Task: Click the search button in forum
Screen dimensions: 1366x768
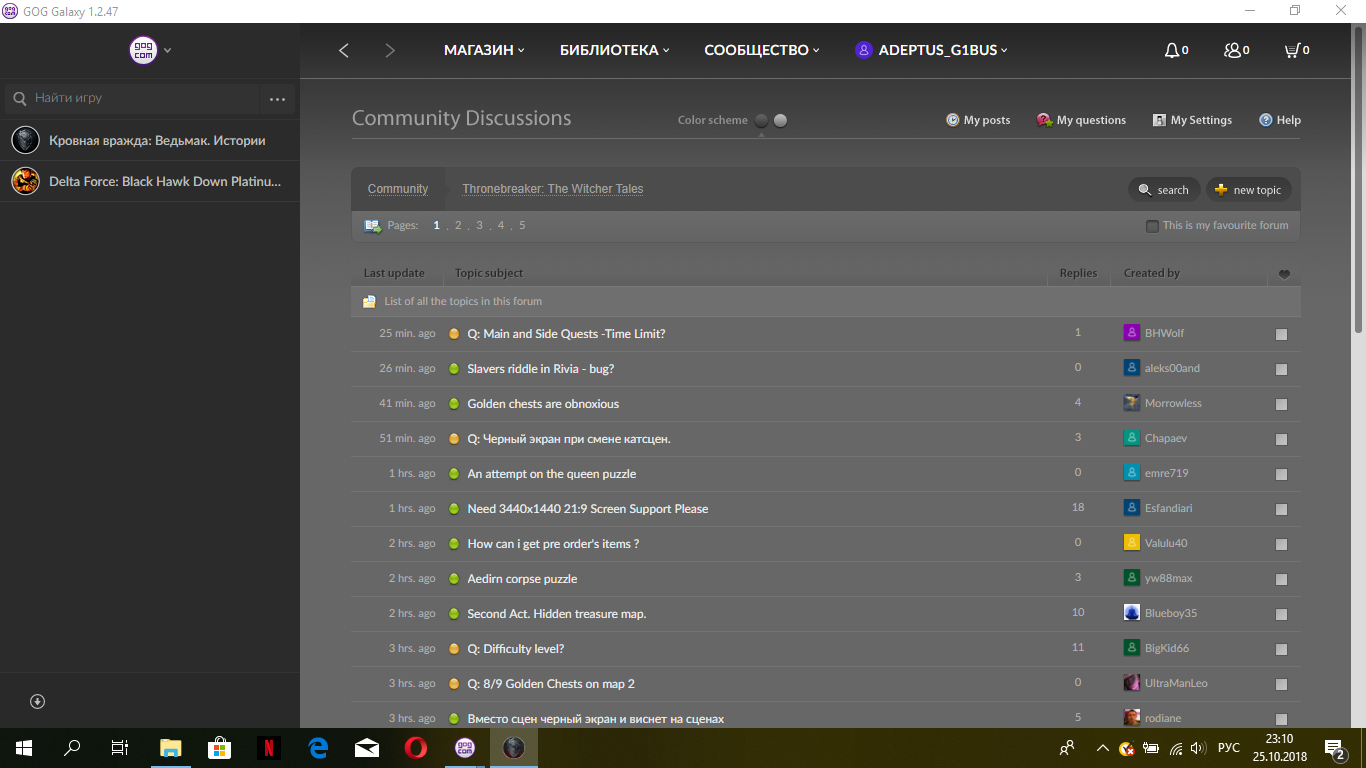Action: click(x=1163, y=190)
